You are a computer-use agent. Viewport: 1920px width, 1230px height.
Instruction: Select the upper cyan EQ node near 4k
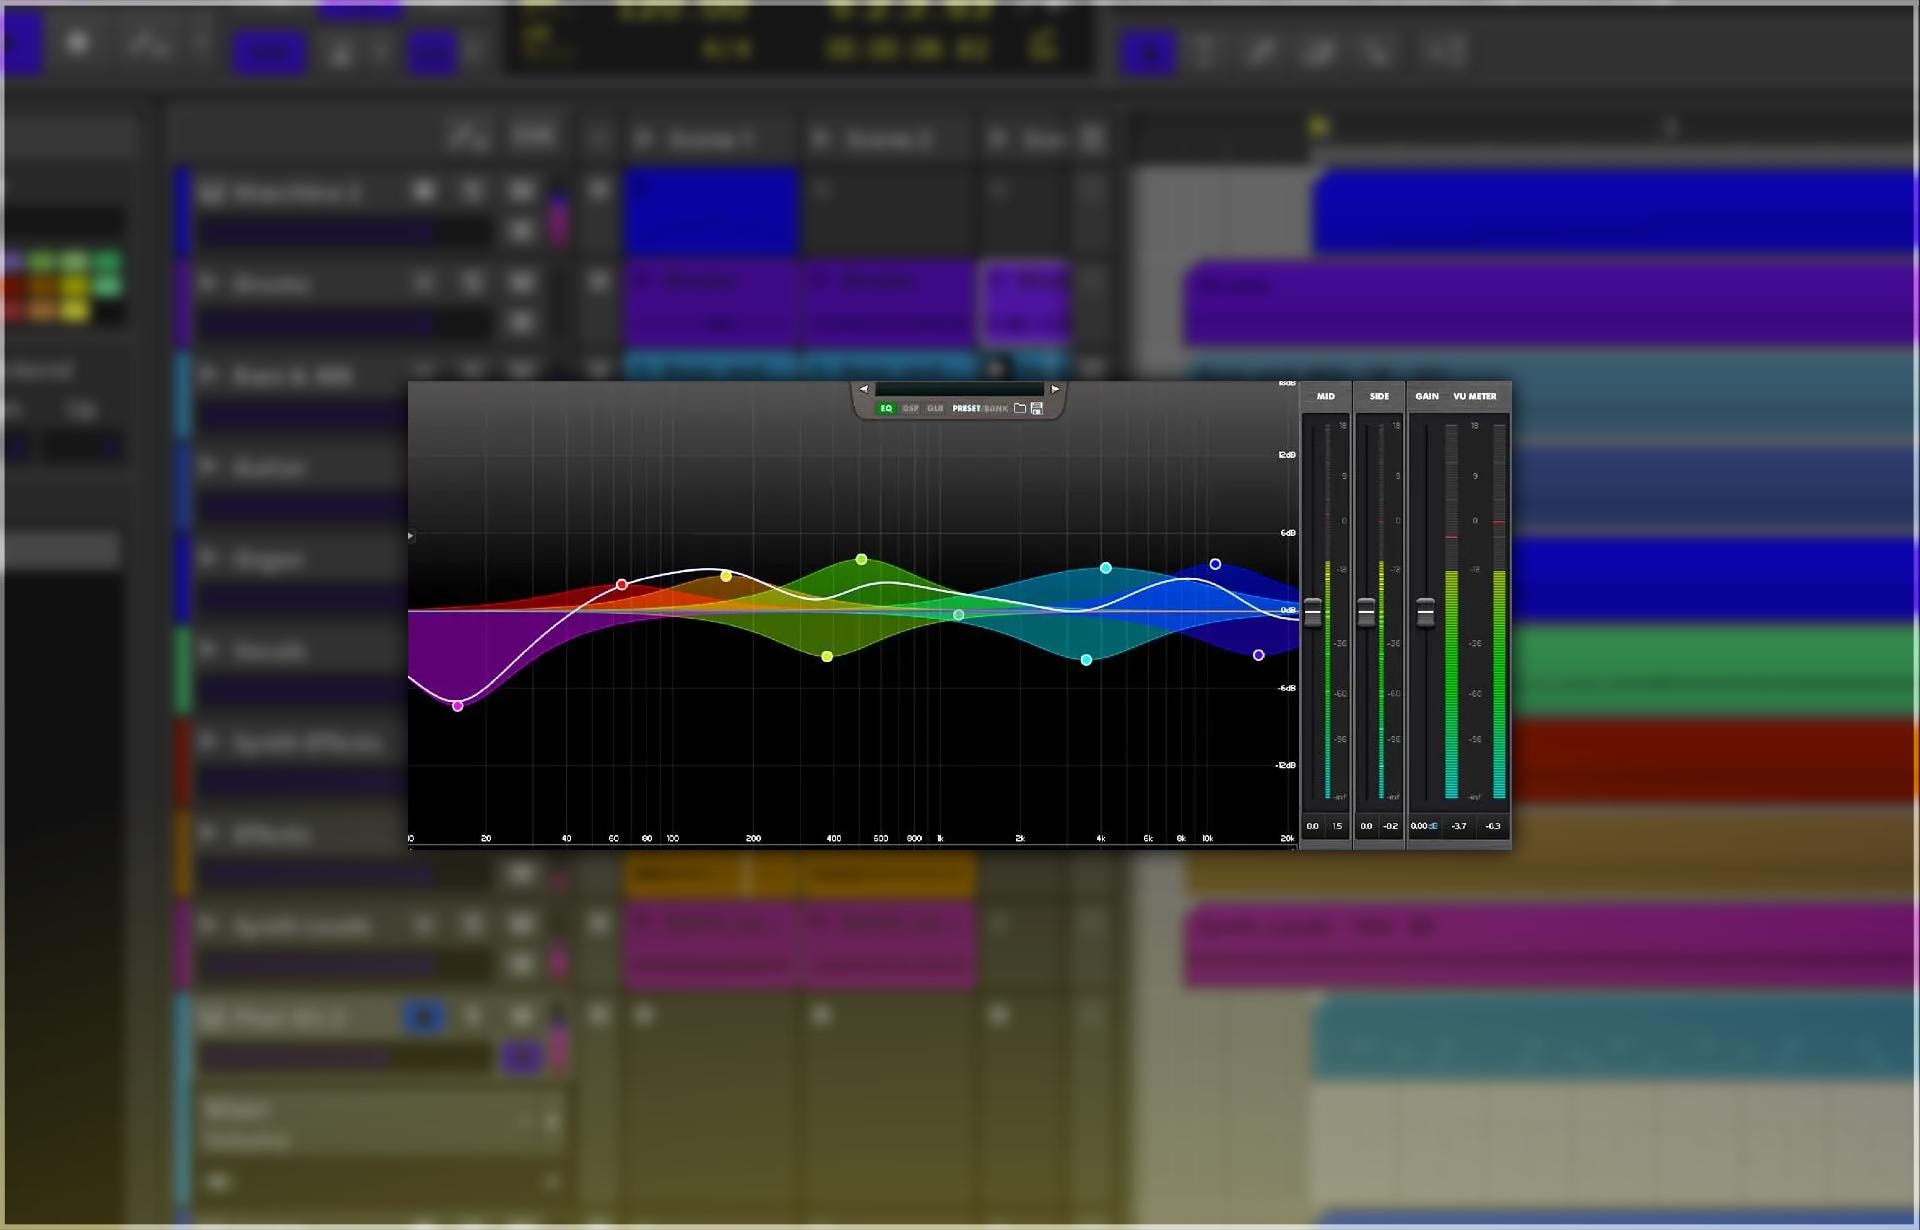1106,568
